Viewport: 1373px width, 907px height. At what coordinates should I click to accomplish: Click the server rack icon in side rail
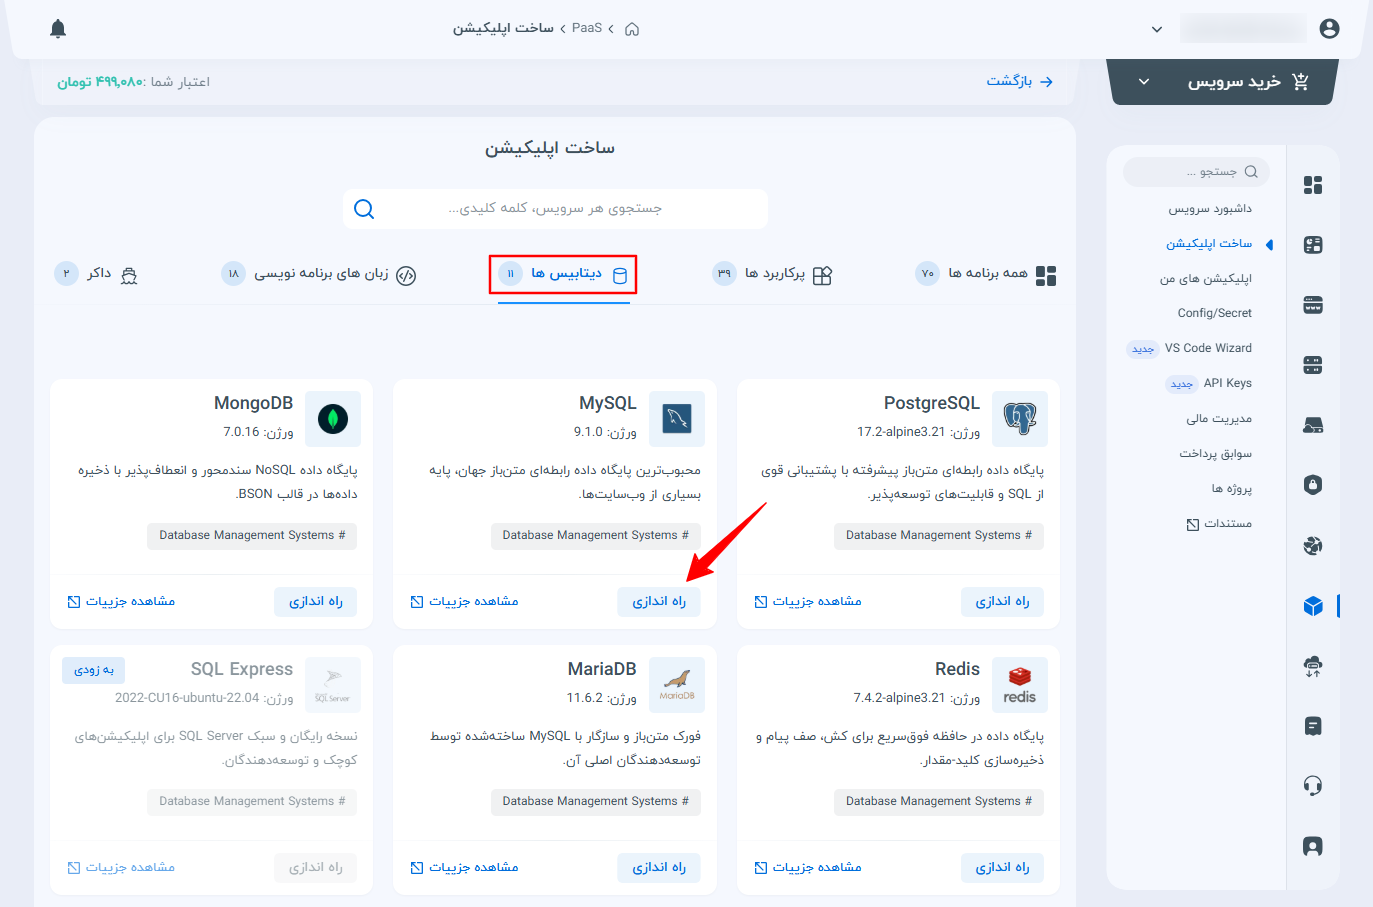tap(1313, 365)
